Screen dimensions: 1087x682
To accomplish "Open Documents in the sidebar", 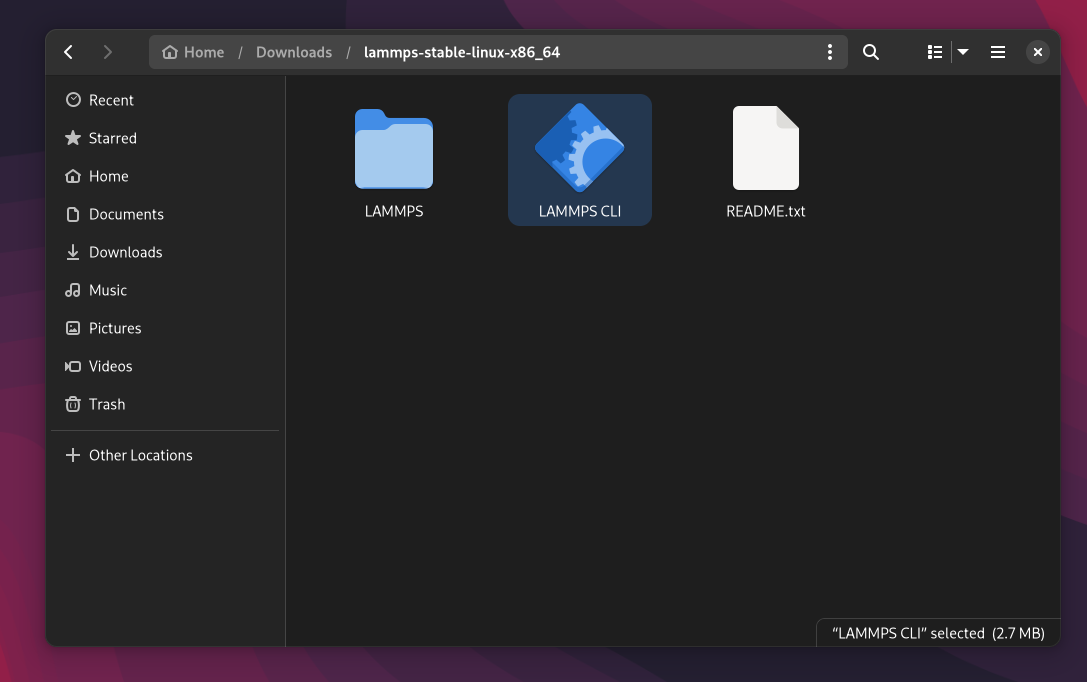I will click(166, 214).
